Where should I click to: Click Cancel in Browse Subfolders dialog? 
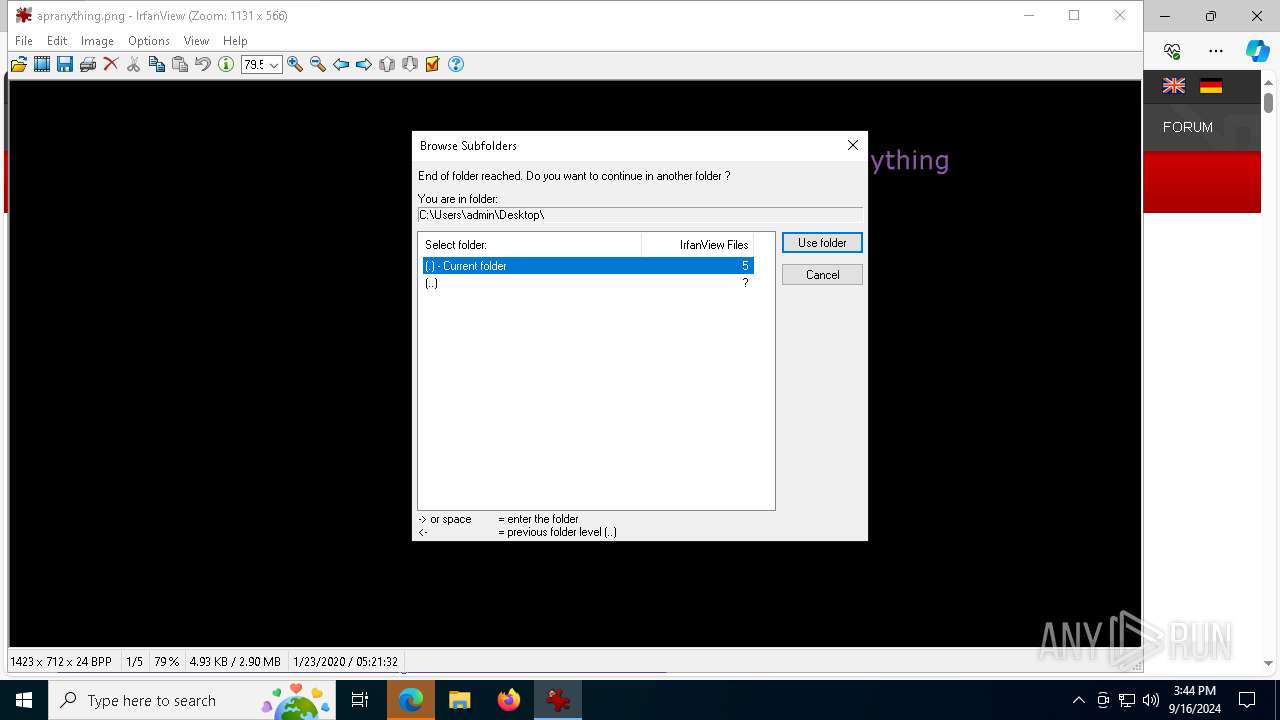click(x=822, y=275)
